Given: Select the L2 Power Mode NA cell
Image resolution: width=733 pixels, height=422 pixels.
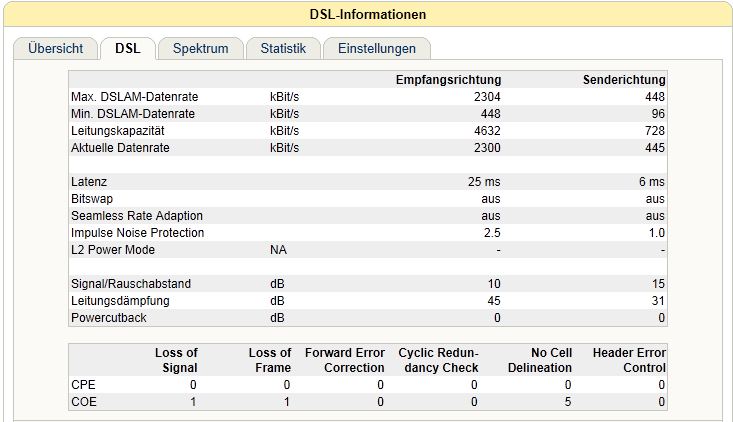Looking at the screenshot, I should tap(278, 250).
